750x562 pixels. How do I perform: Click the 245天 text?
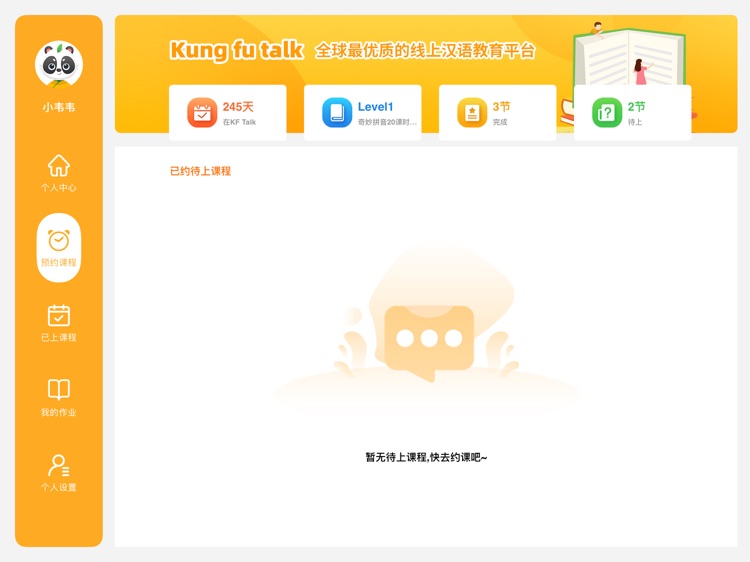click(x=238, y=107)
